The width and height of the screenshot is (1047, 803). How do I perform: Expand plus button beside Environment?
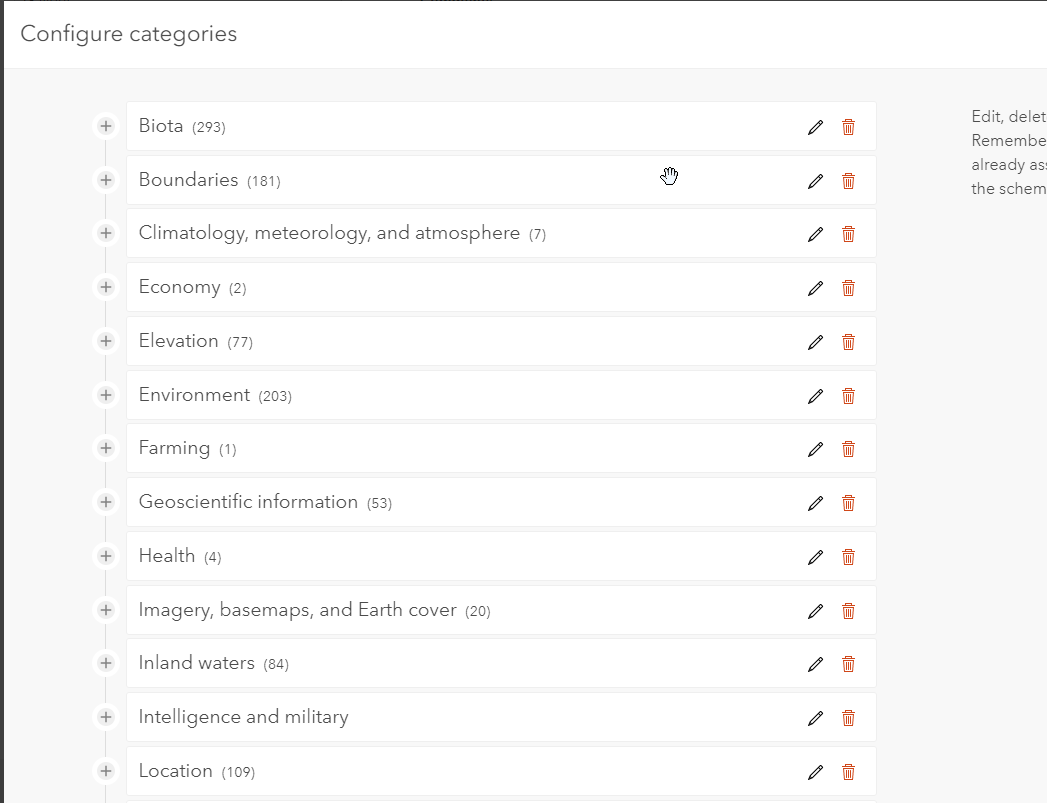click(106, 394)
